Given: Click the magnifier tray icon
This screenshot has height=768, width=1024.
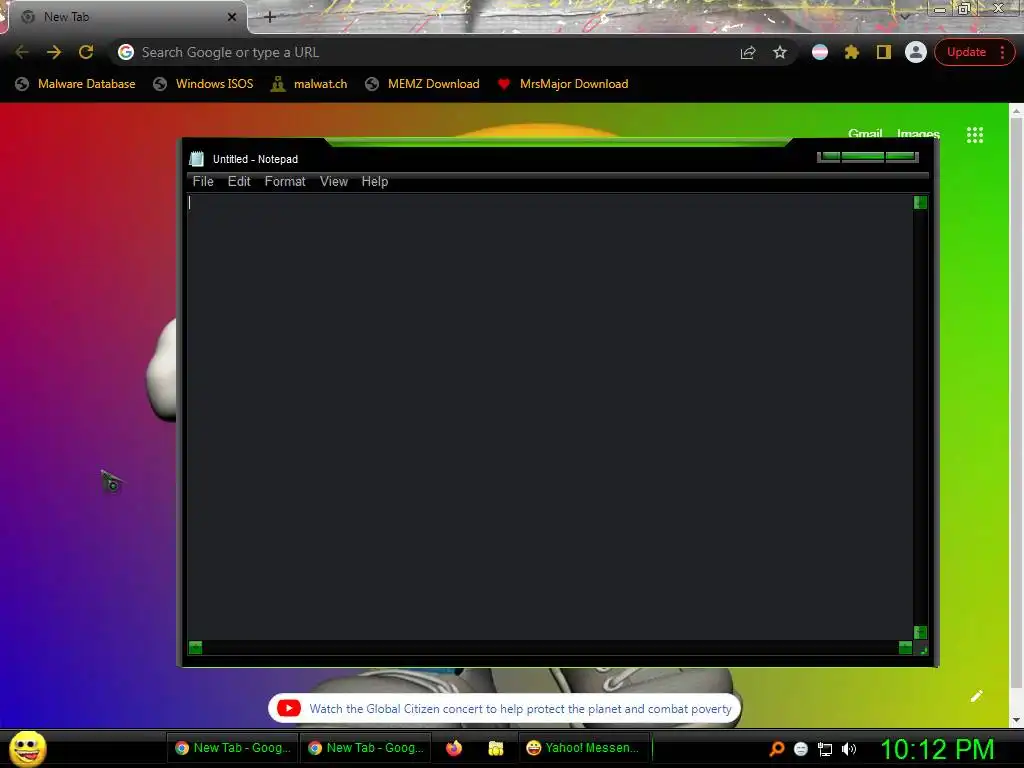Looking at the screenshot, I should pyautogui.click(x=776, y=748).
